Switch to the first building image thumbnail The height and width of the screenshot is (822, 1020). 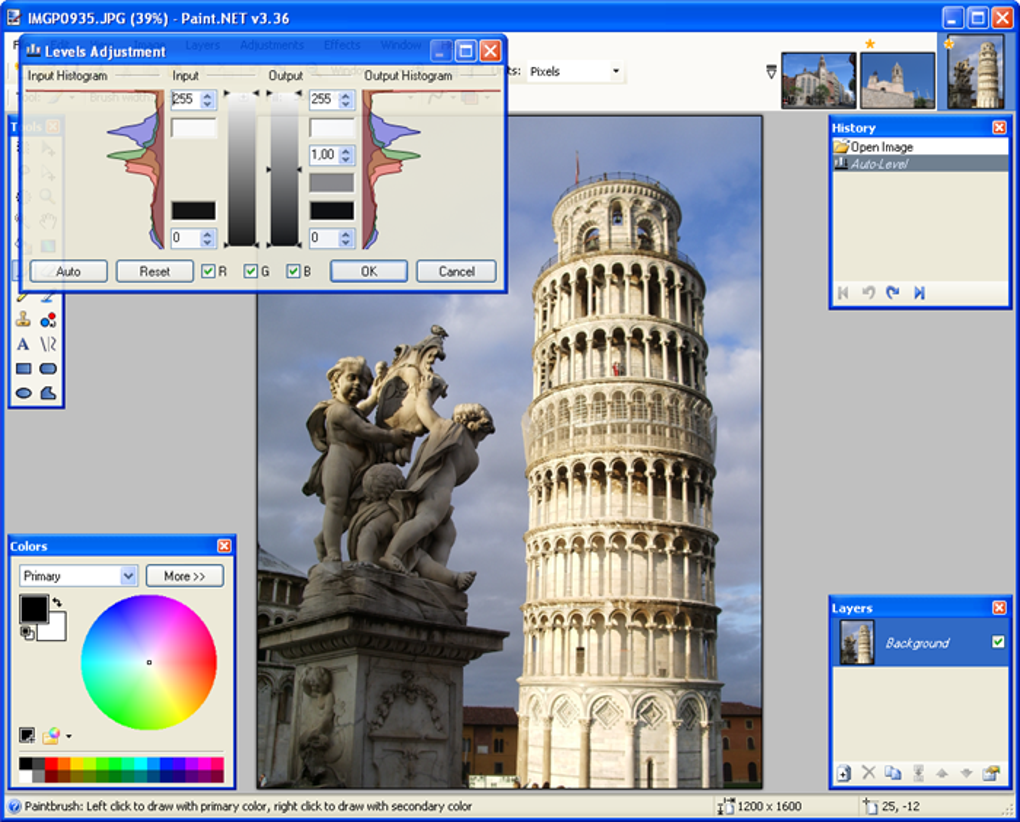coord(819,81)
